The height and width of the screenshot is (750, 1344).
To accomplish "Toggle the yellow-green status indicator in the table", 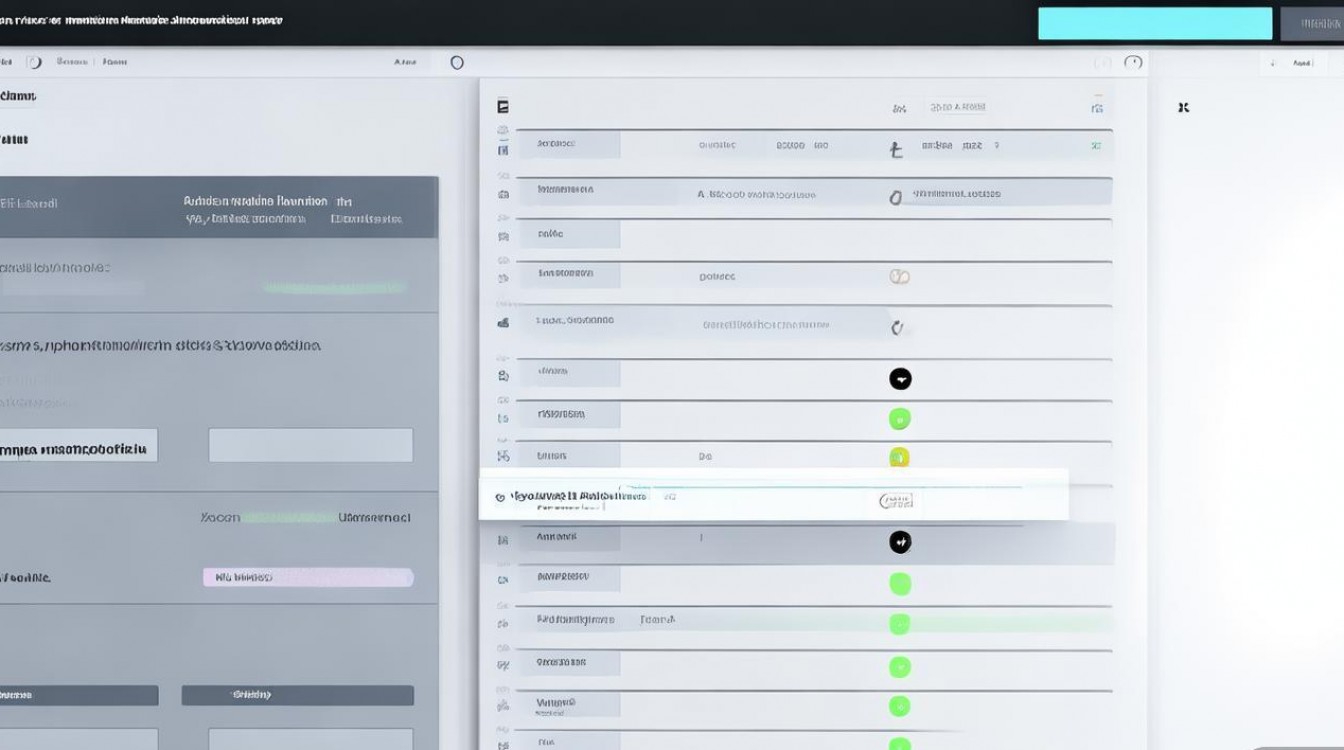I will click(x=900, y=458).
